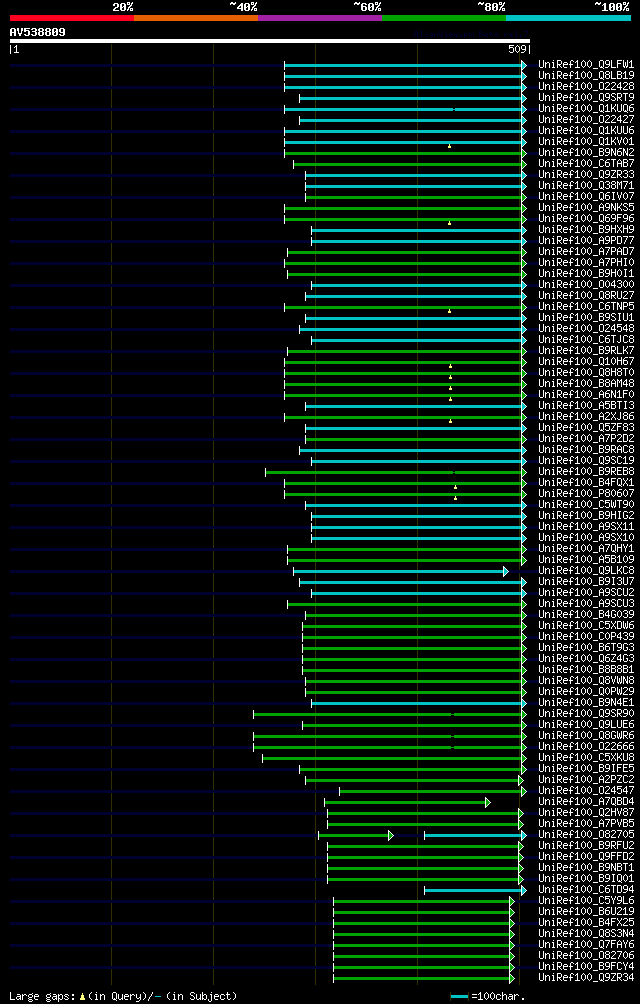Click the UniRef100_C5WT90 label
Image resolution: width=640 pixels, height=1004 pixels.
(586, 504)
